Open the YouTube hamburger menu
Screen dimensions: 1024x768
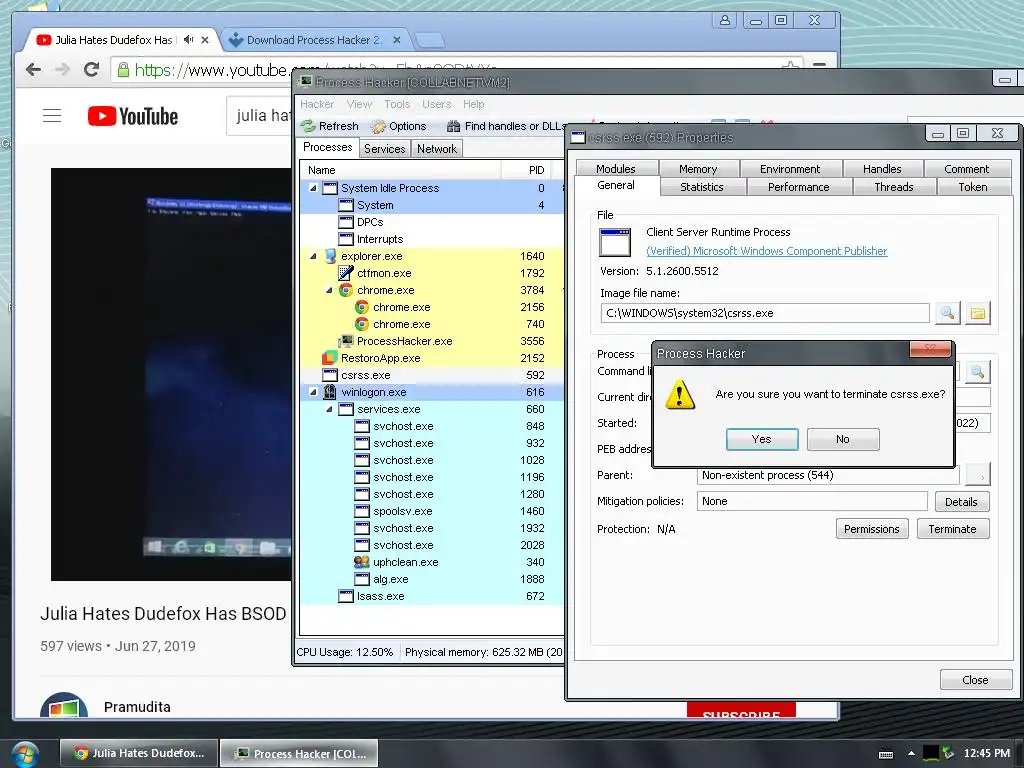coord(52,116)
